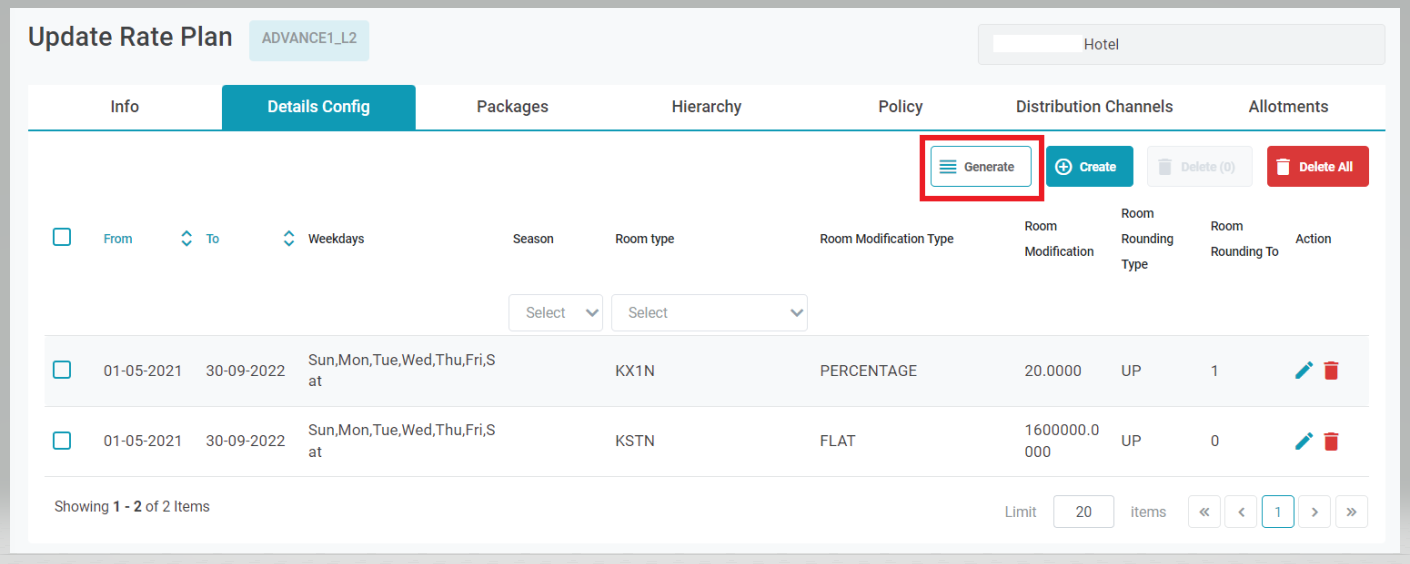Click the red Delete All button
The width and height of the screenshot is (1410, 564).
[1317, 167]
